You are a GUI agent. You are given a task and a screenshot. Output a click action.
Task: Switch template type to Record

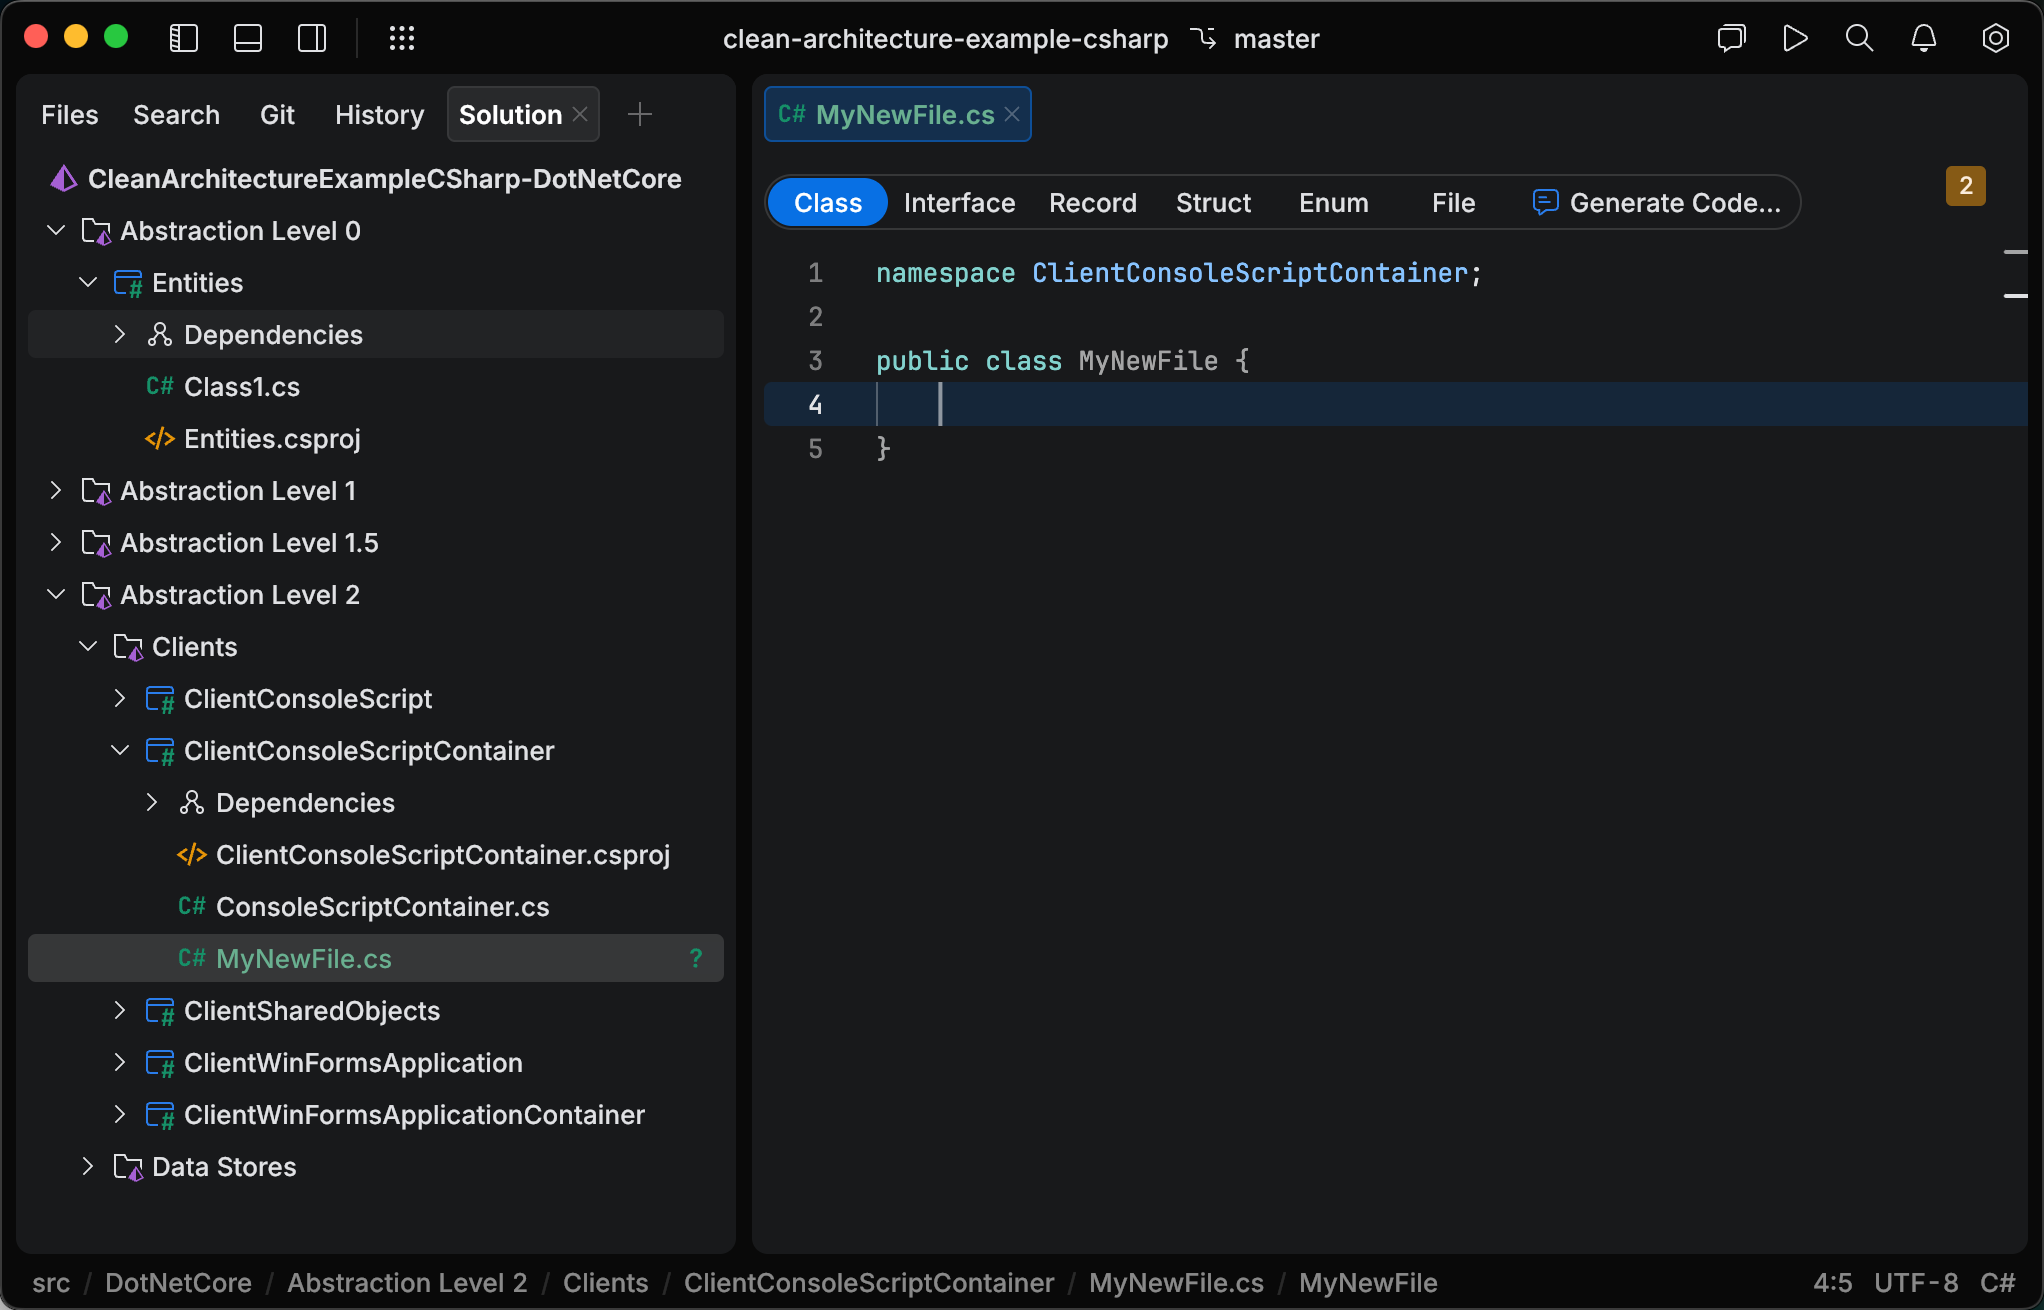pos(1092,202)
